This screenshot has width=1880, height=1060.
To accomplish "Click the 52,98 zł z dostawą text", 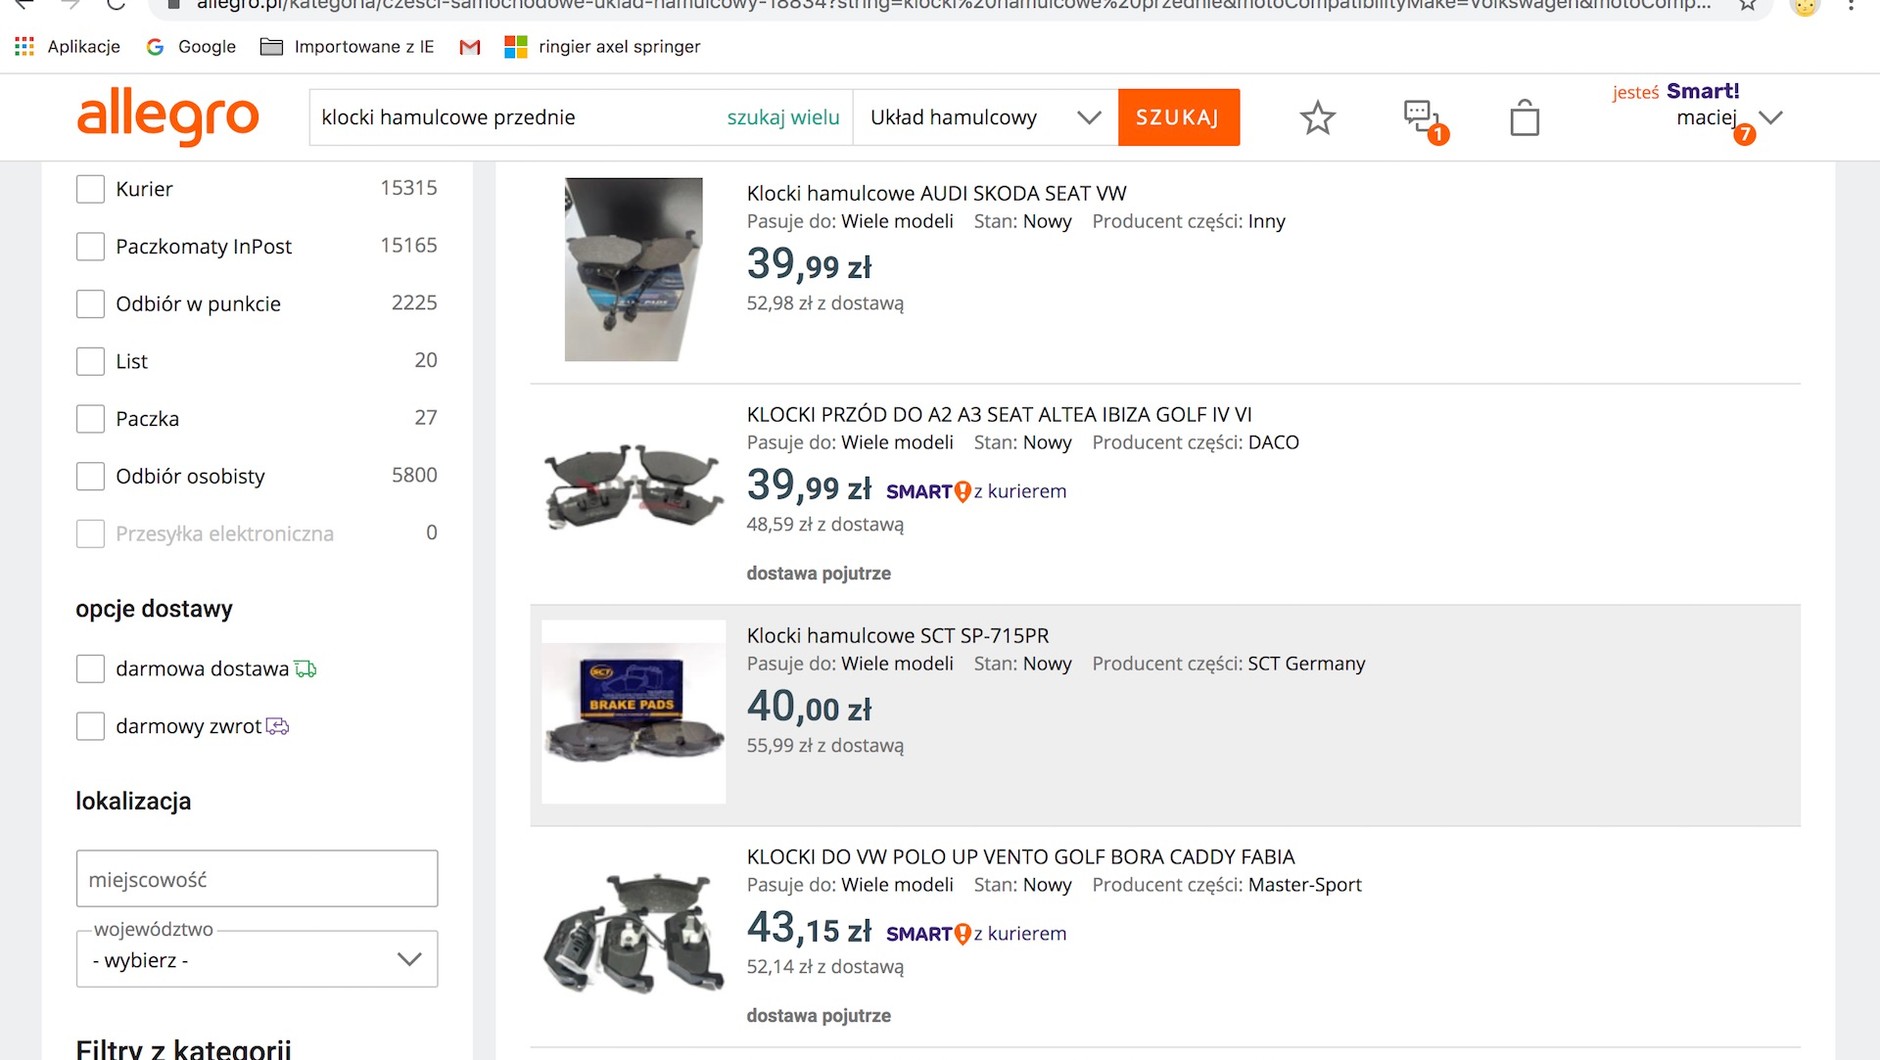I will pyautogui.click(x=825, y=303).
